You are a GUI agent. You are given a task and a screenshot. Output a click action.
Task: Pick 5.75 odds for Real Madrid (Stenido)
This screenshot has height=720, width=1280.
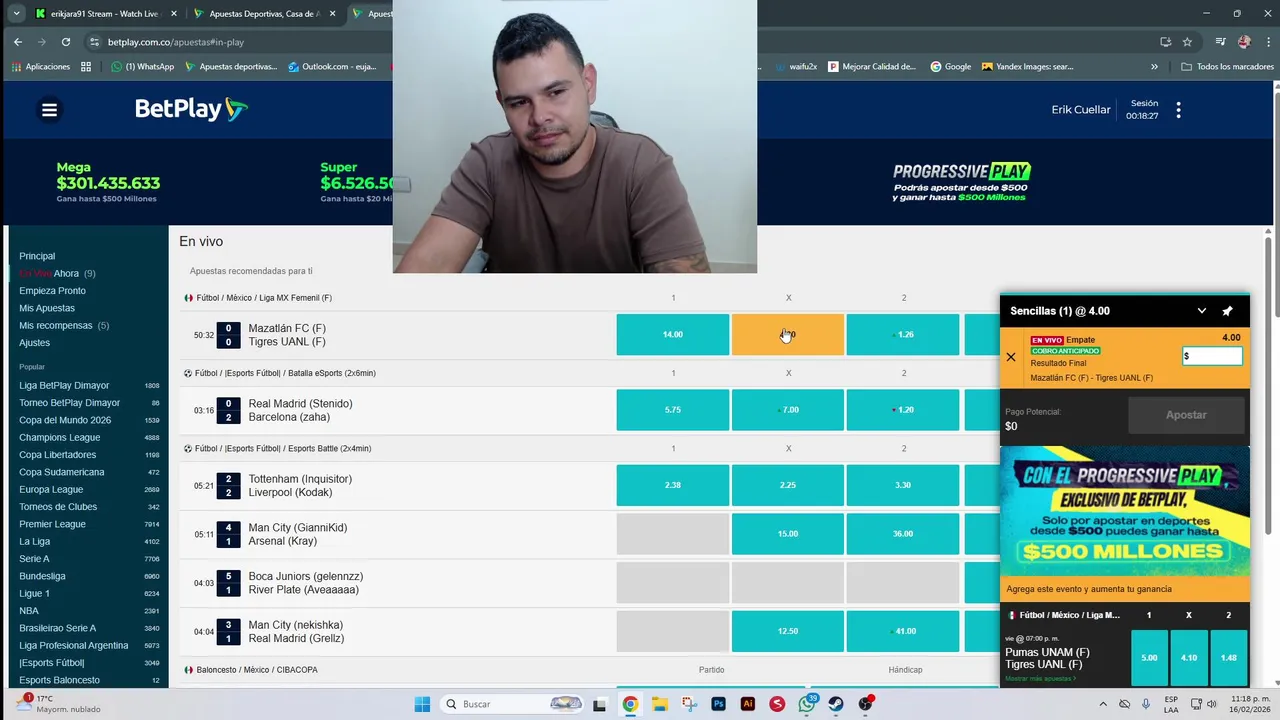[x=673, y=410]
